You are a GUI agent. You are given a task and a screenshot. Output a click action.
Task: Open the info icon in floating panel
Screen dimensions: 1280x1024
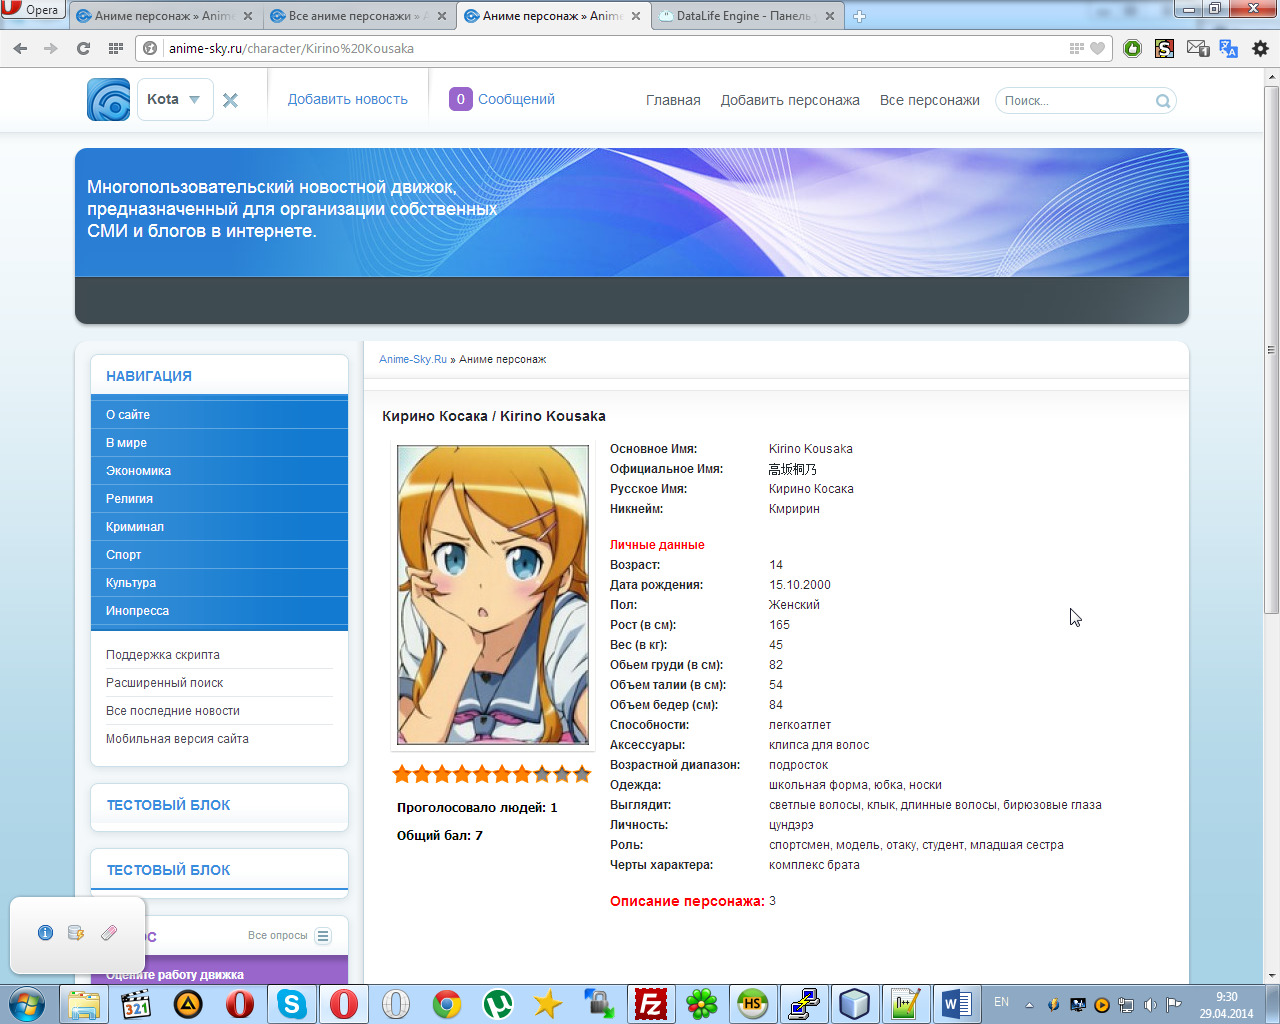pyautogui.click(x=45, y=933)
